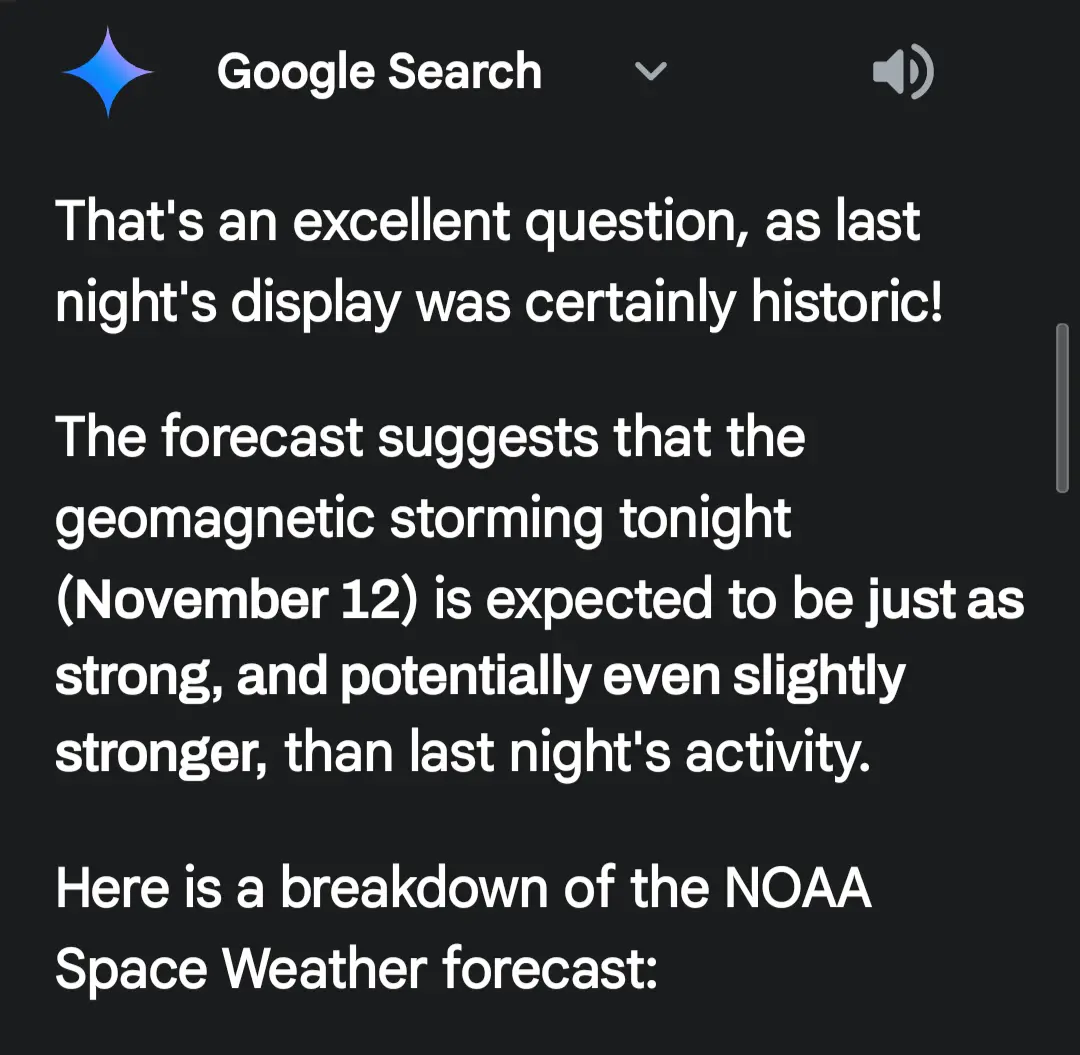Expand the Google Search dropdown chevron

(651, 72)
